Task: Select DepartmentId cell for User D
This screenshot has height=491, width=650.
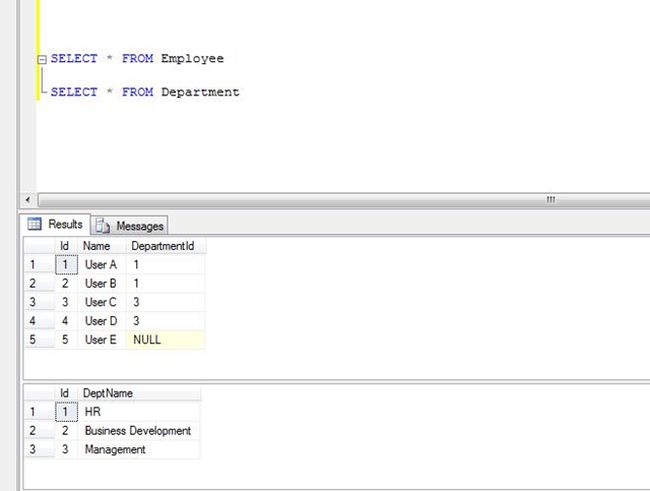Action: coord(165,321)
